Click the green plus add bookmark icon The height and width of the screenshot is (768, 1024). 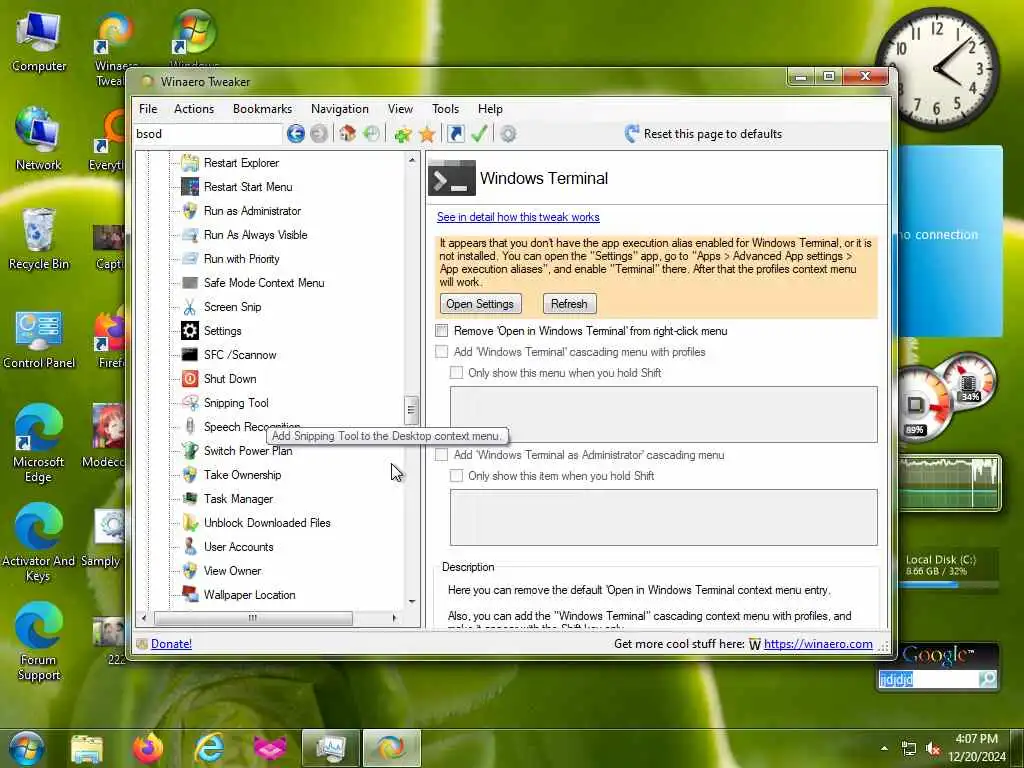point(402,134)
